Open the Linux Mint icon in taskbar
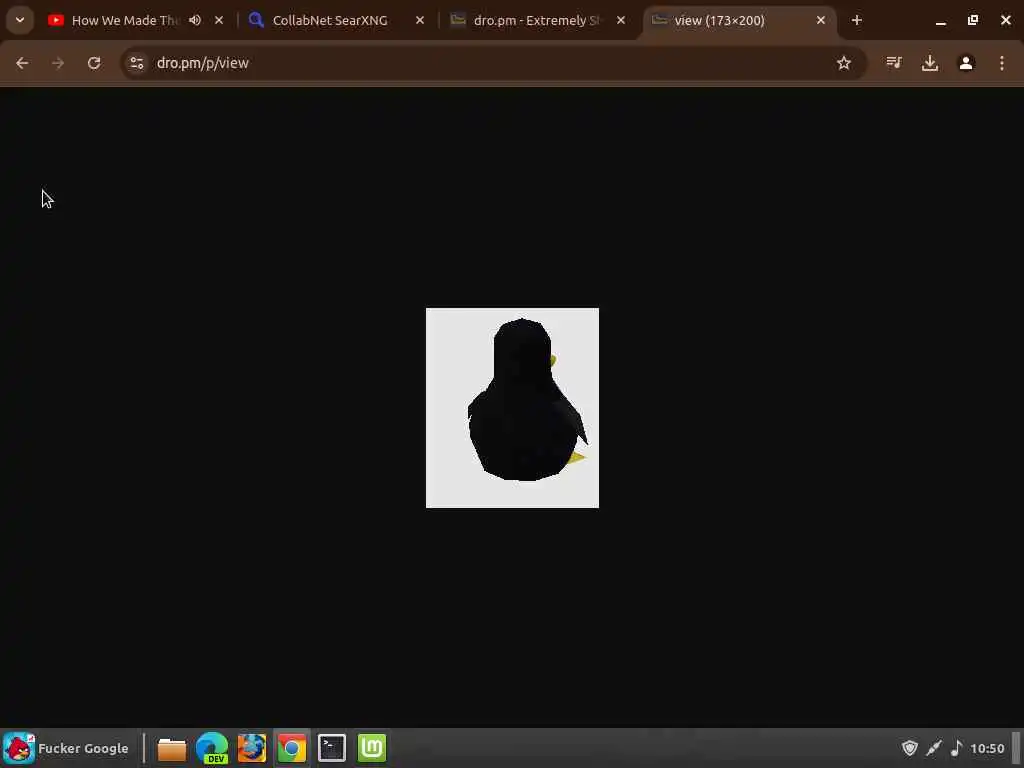The width and height of the screenshot is (1024, 768). [x=372, y=748]
